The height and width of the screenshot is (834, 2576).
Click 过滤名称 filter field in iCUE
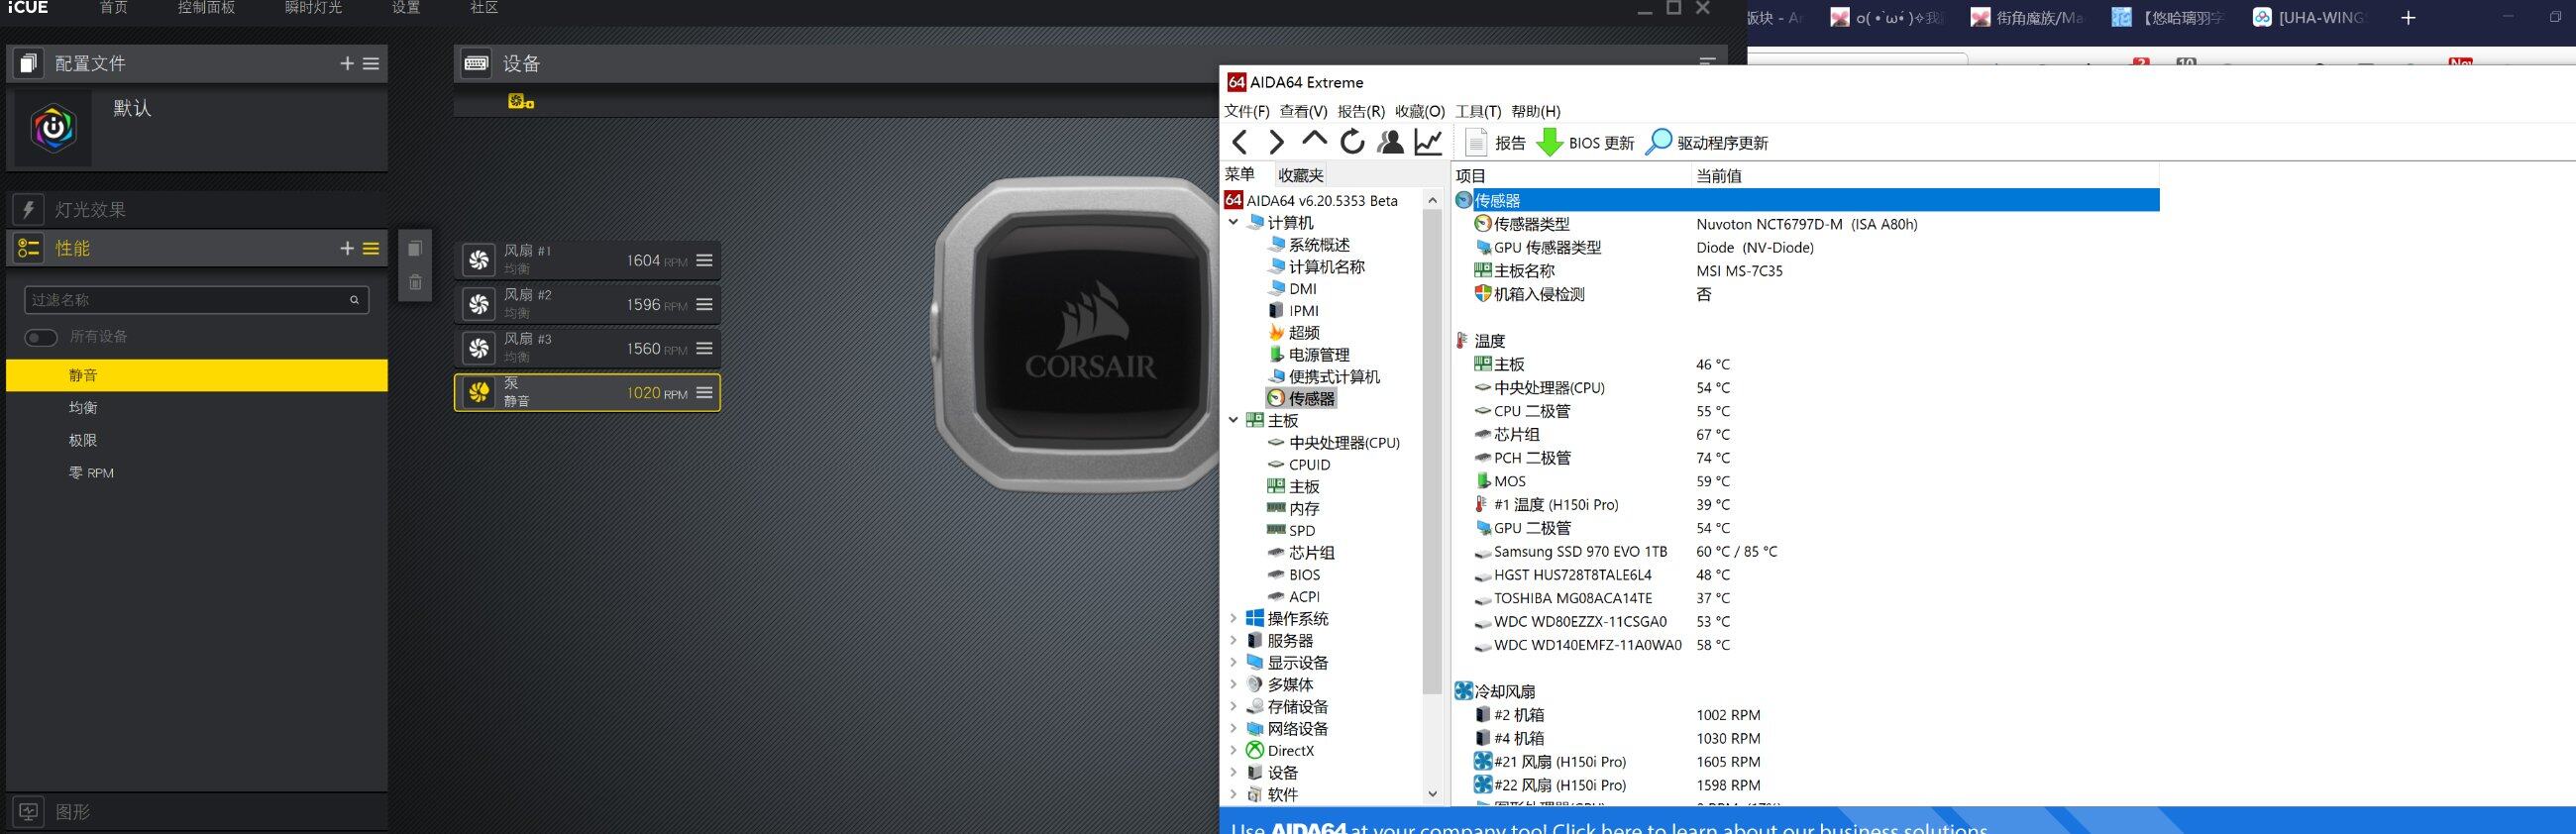coord(196,299)
